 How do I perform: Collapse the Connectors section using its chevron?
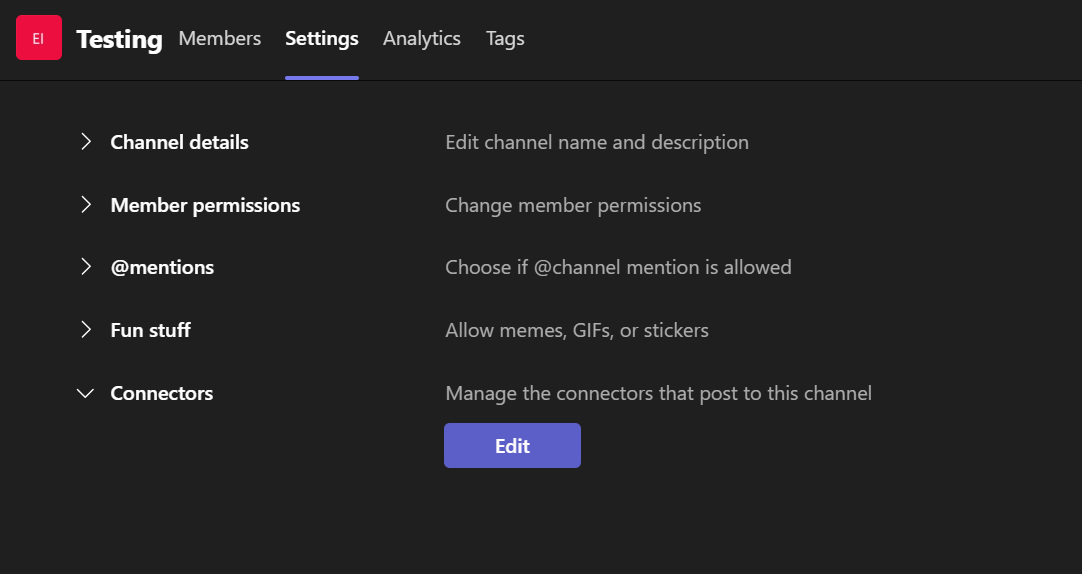[x=86, y=393]
